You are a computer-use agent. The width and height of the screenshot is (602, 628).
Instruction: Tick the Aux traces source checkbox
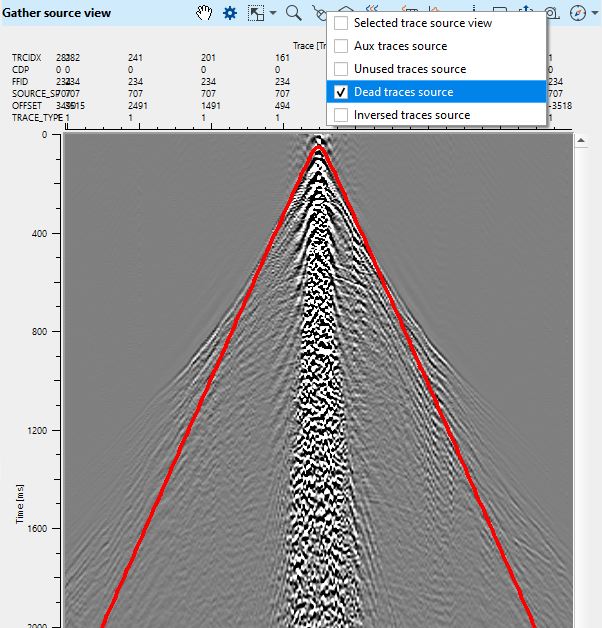tap(341, 46)
